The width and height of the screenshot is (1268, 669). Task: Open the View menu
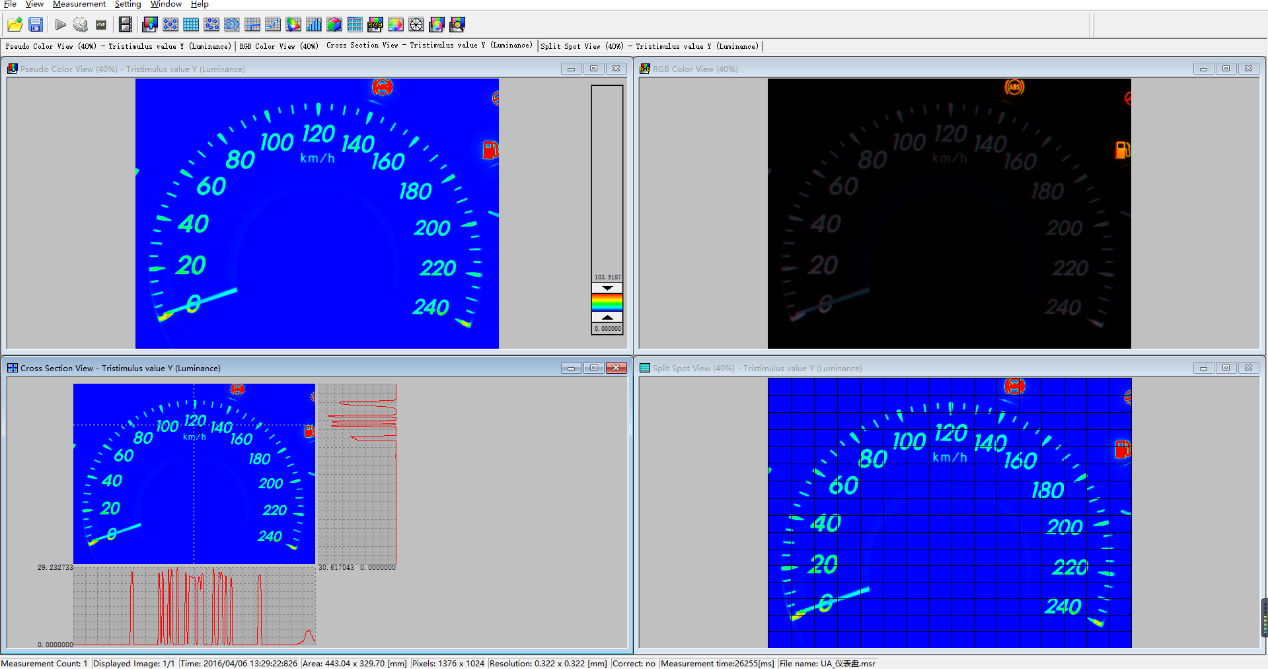click(34, 4)
